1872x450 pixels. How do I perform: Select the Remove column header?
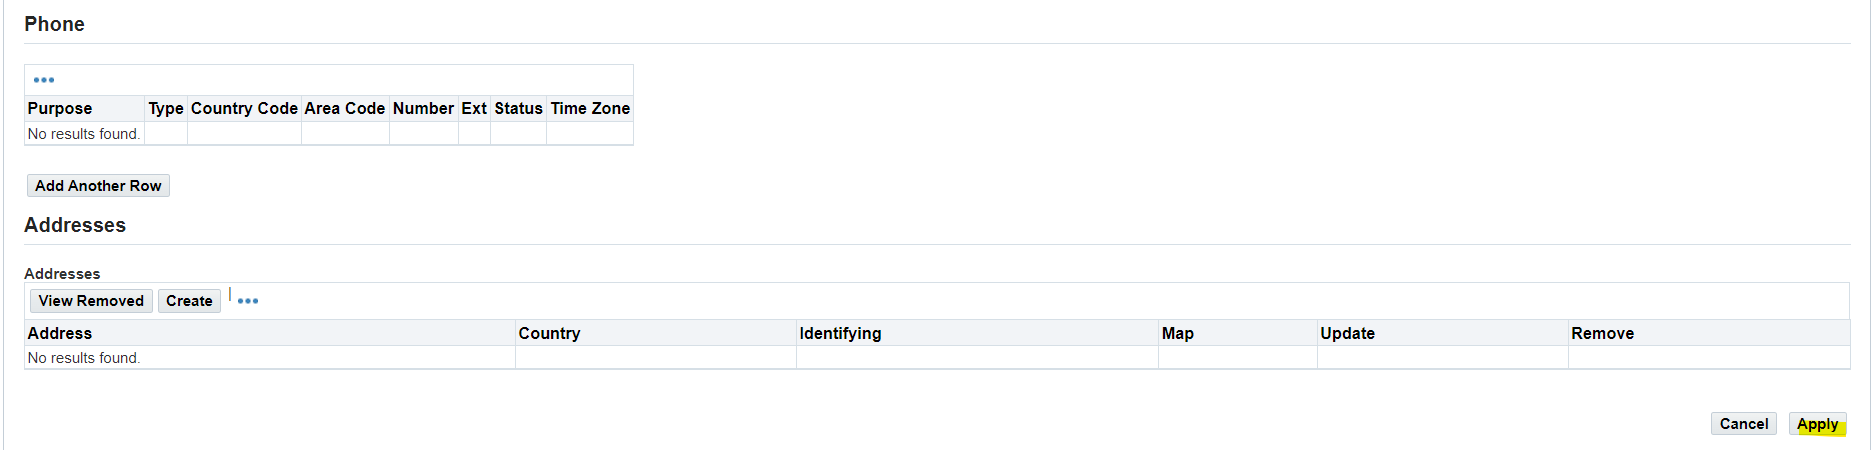coord(1602,333)
